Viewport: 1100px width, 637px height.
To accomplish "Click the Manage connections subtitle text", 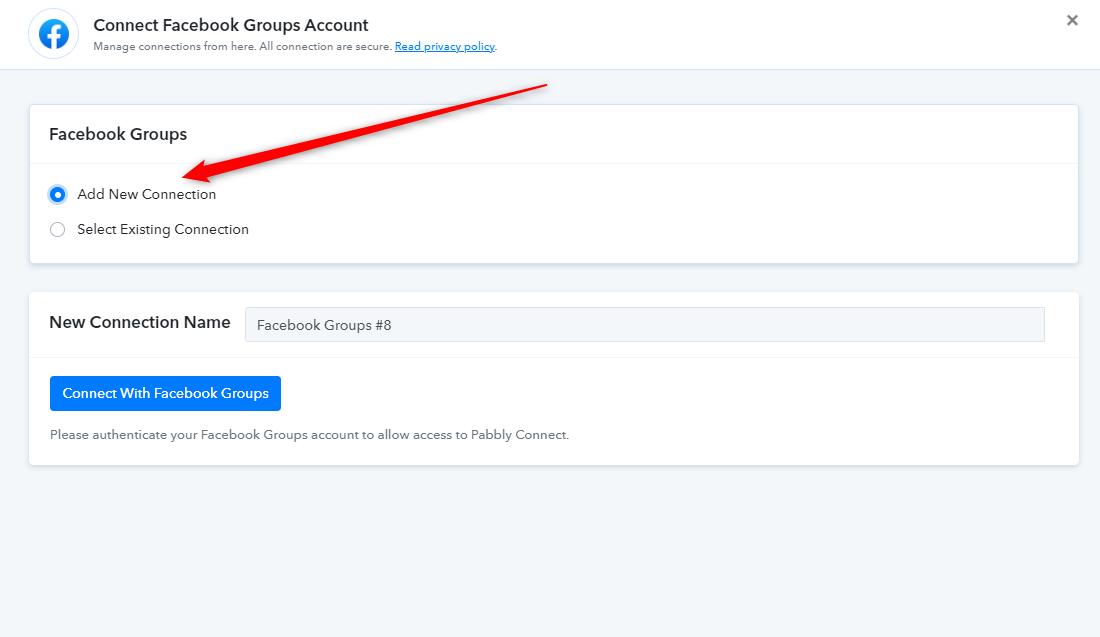I will click(x=243, y=46).
